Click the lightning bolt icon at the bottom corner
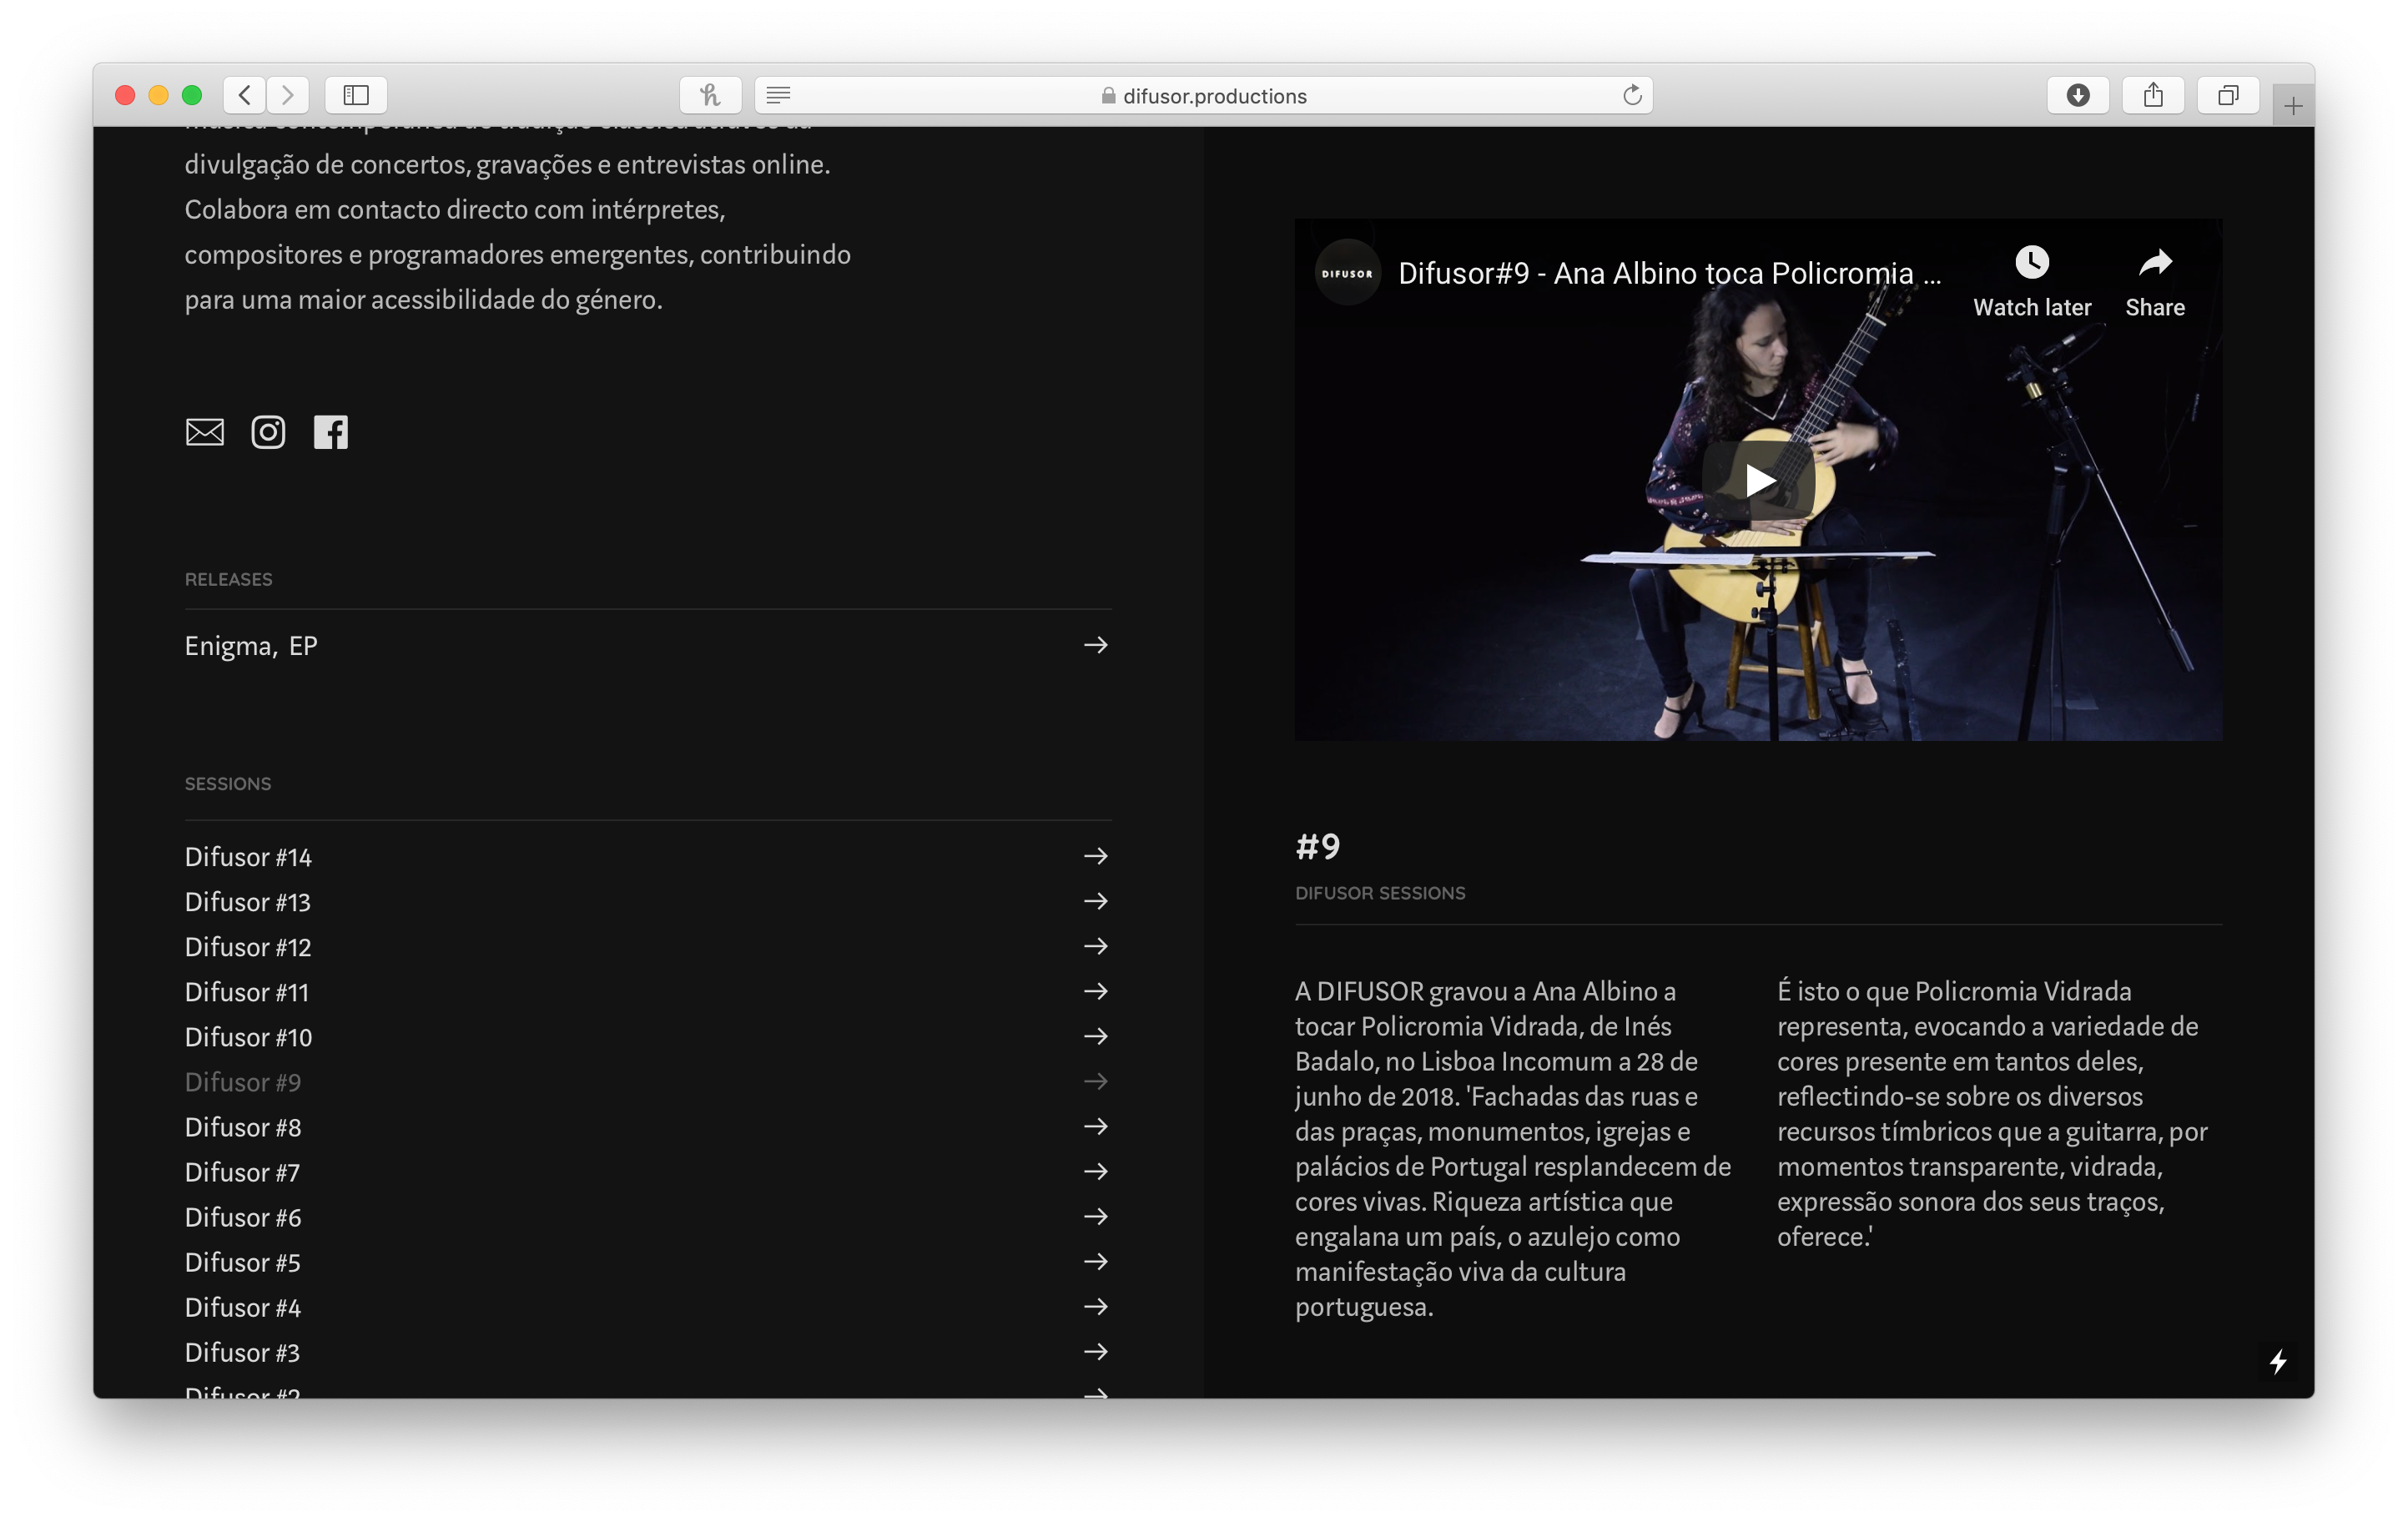2408x1522 pixels. pyautogui.click(x=2278, y=1362)
